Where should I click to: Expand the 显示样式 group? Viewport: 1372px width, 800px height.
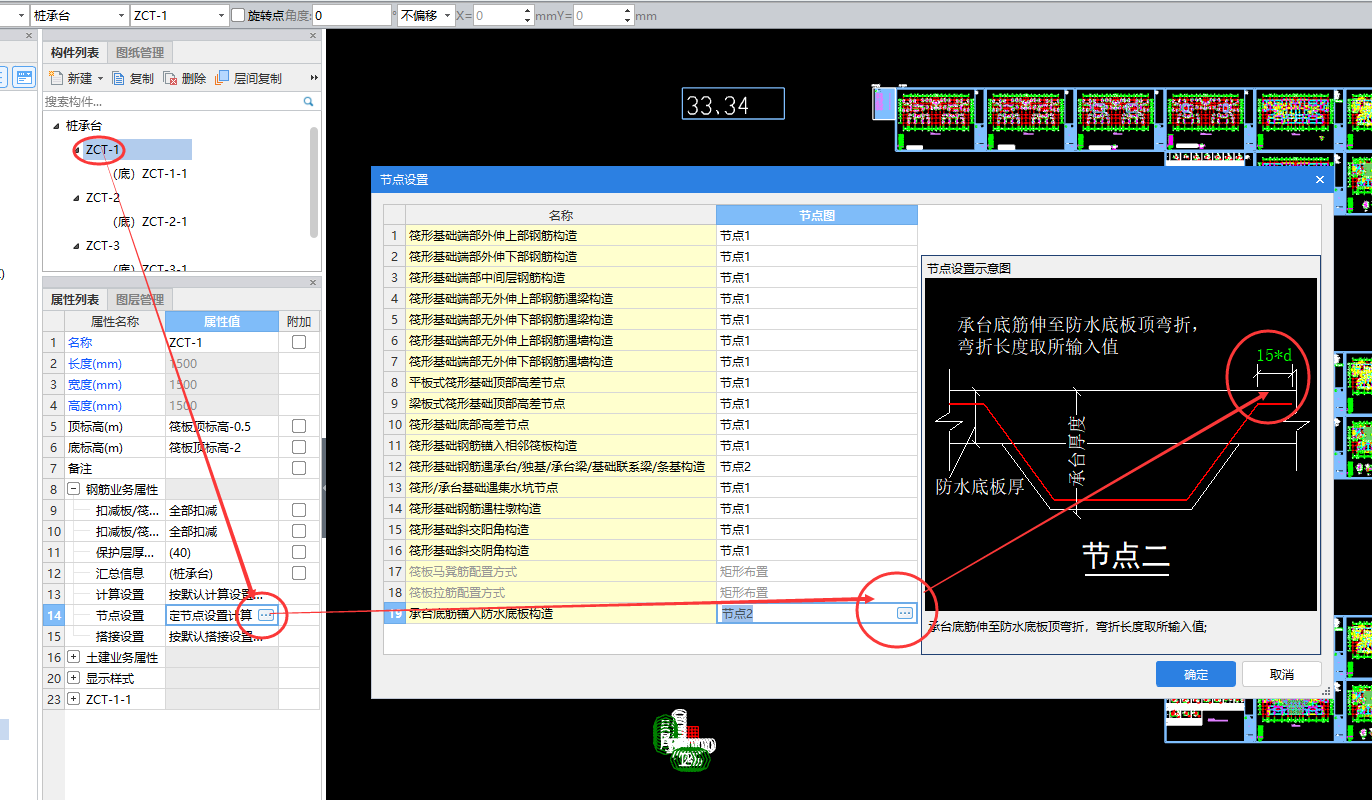tap(73, 678)
